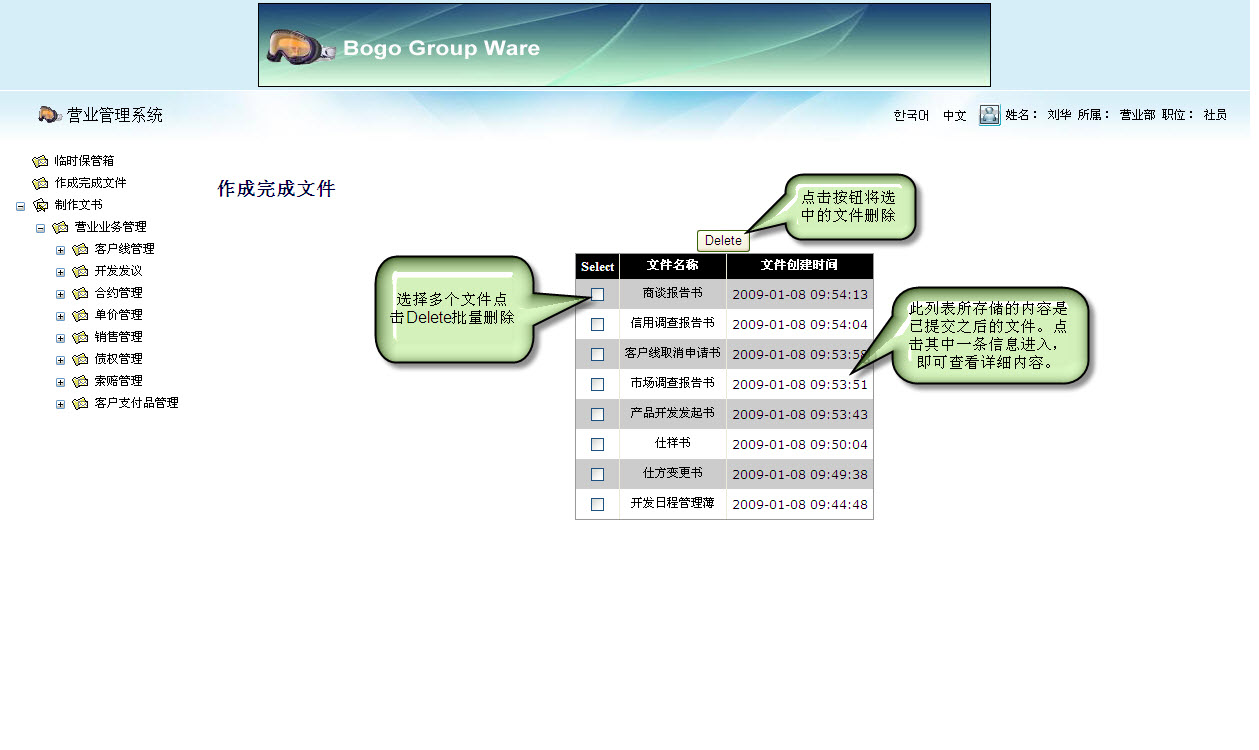Image resolution: width=1259 pixels, height=750 pixels.
Task: Click the folder icon next to 临时保管箱
Action: click(40, 161)
